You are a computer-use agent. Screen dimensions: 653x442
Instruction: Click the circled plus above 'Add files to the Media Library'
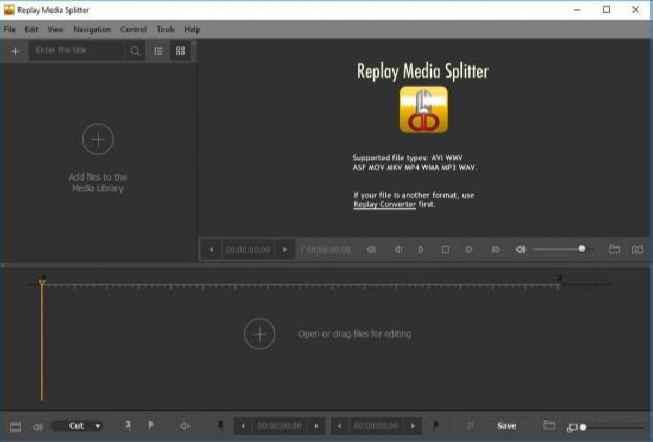97,139
